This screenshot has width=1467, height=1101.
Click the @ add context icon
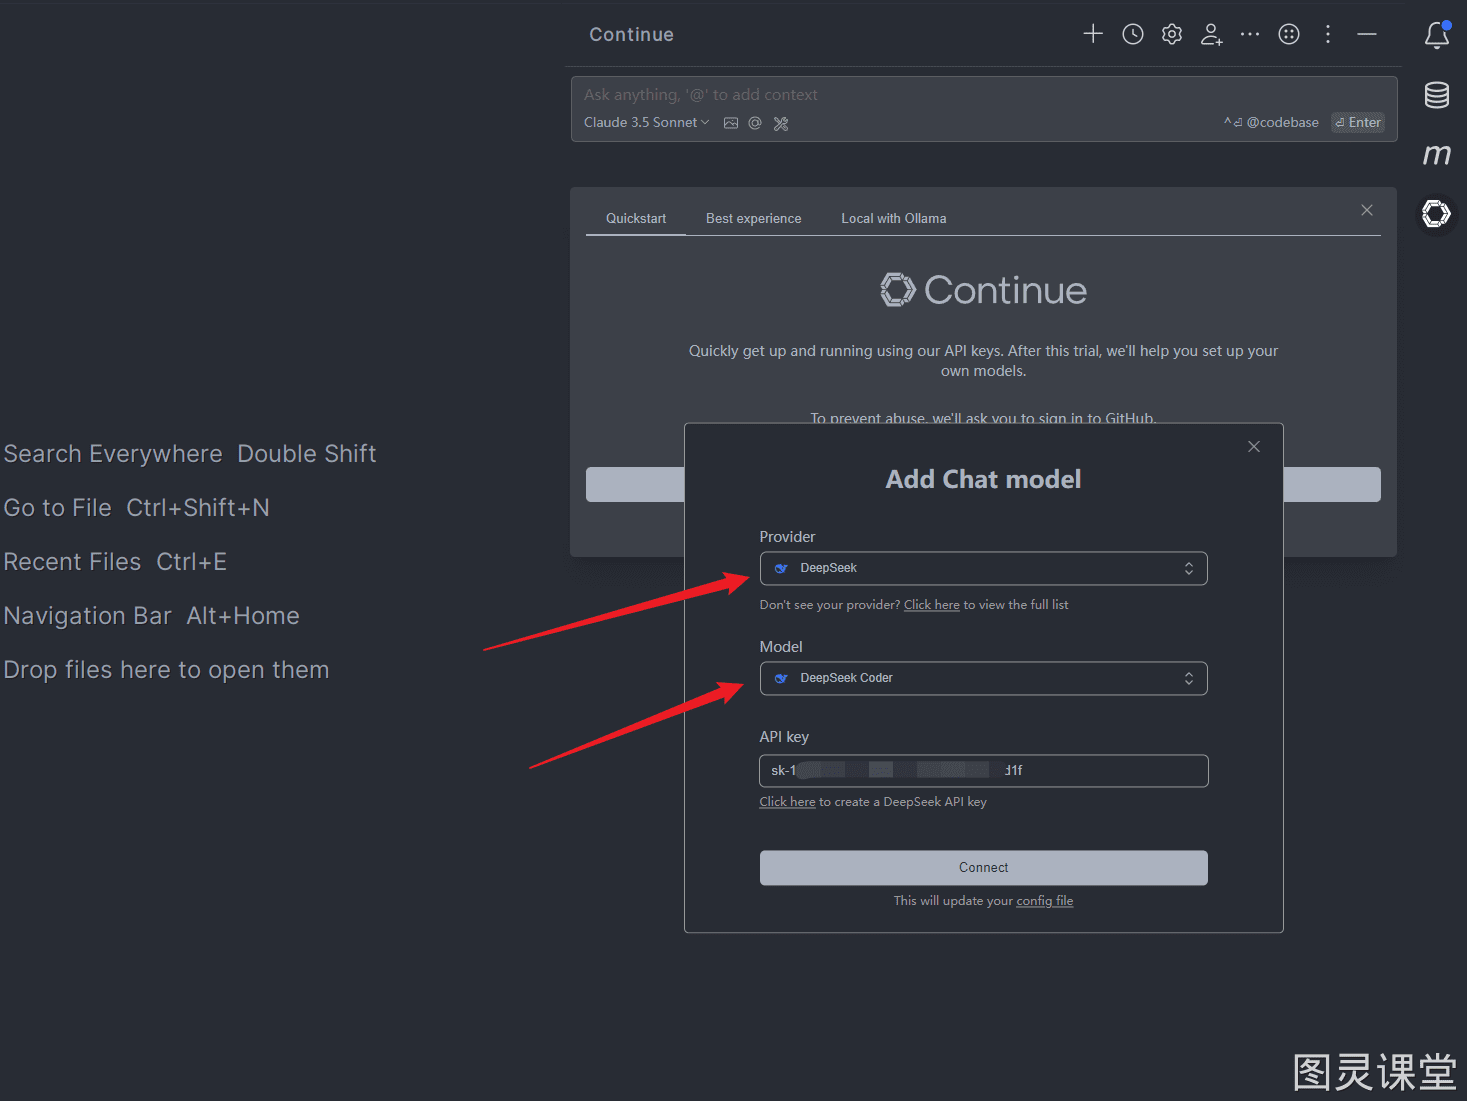point(755,123)
